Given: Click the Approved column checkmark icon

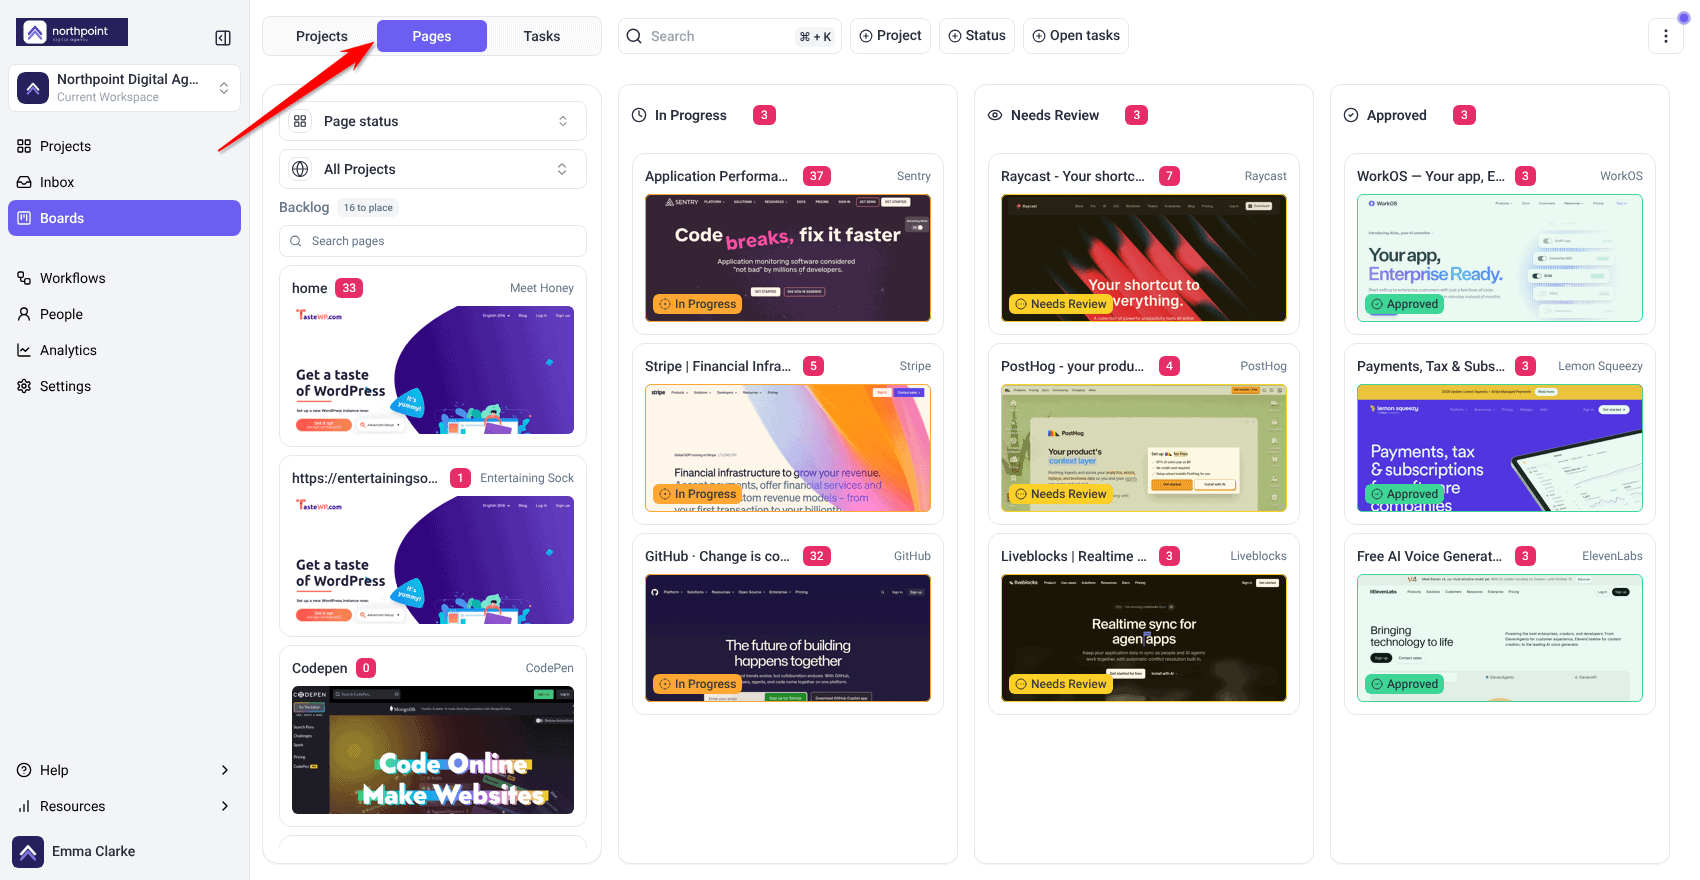Looking at the screenshot, I should [x=1351, y=115].
